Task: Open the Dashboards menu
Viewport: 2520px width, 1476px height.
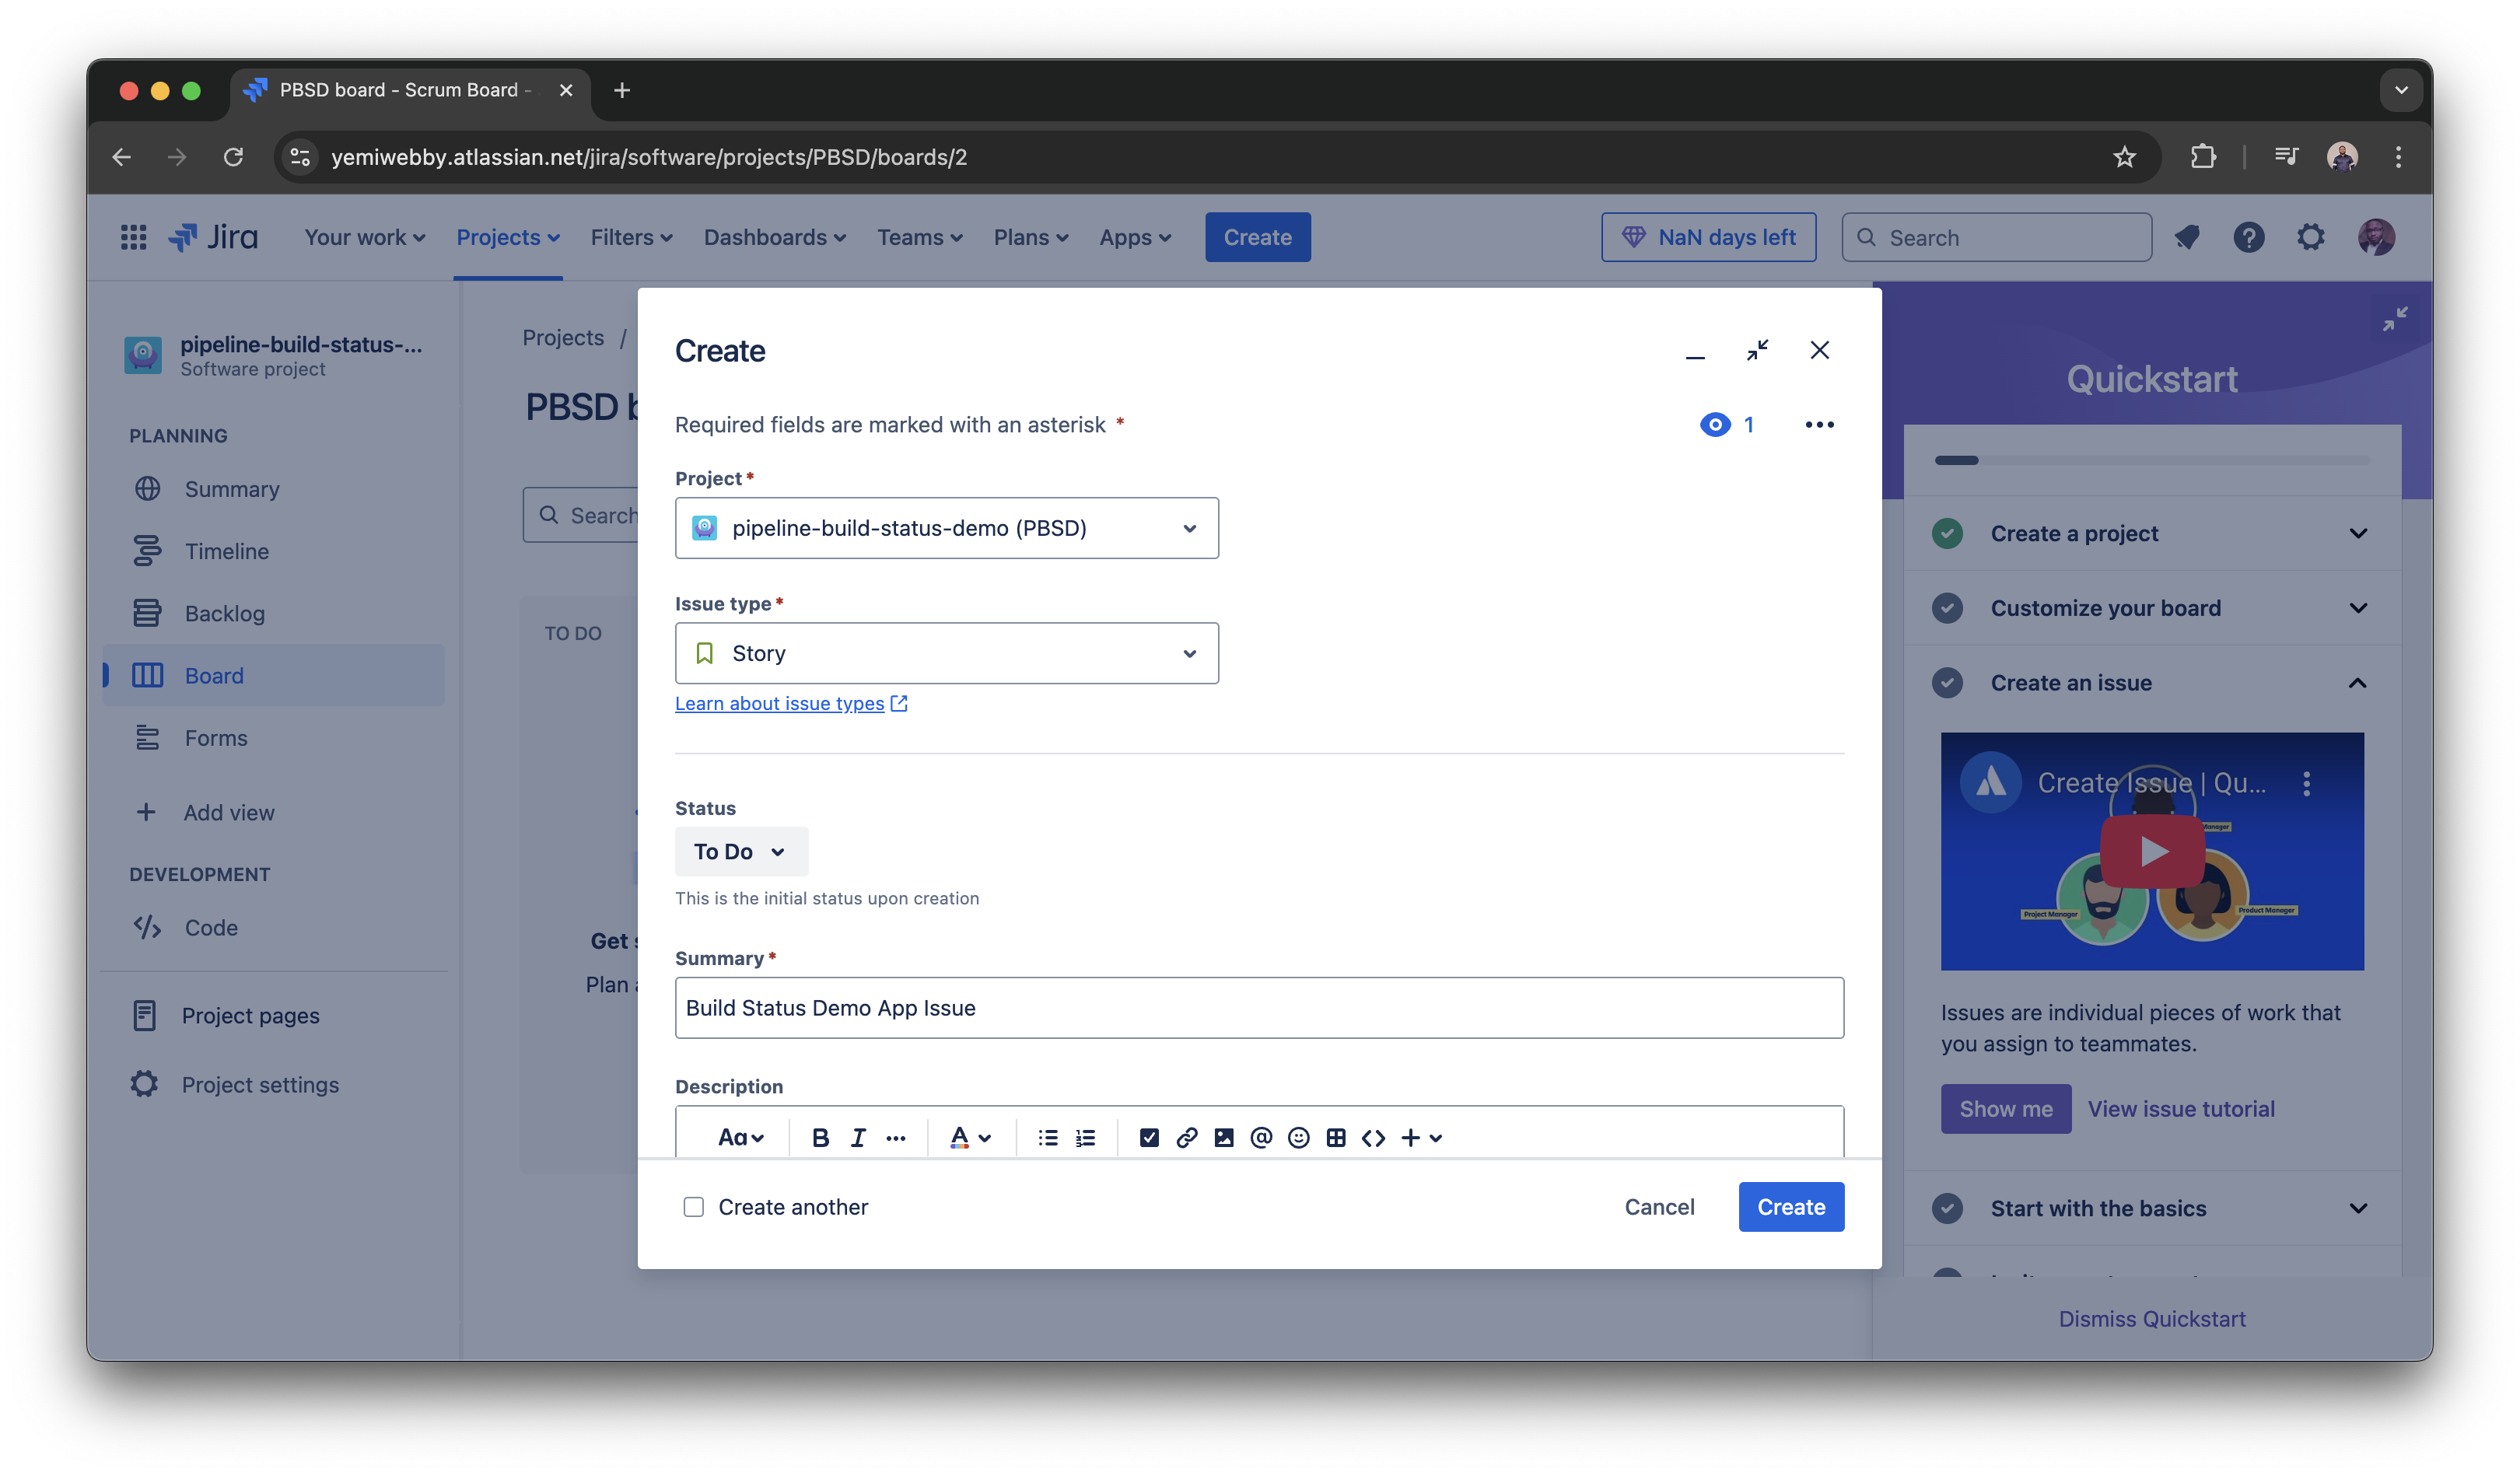Action: (x=773, y=237)
